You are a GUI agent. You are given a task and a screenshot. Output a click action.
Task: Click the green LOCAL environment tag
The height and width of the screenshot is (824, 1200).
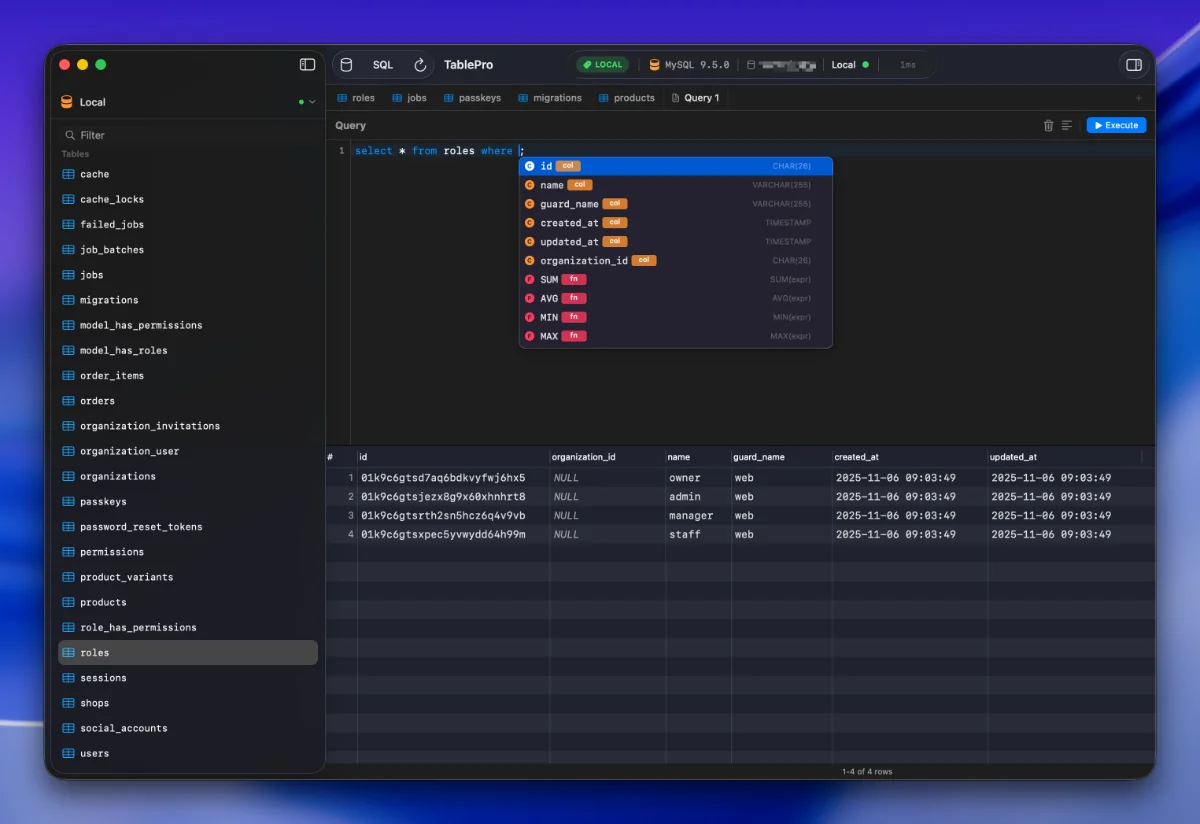tap(602, 65)
